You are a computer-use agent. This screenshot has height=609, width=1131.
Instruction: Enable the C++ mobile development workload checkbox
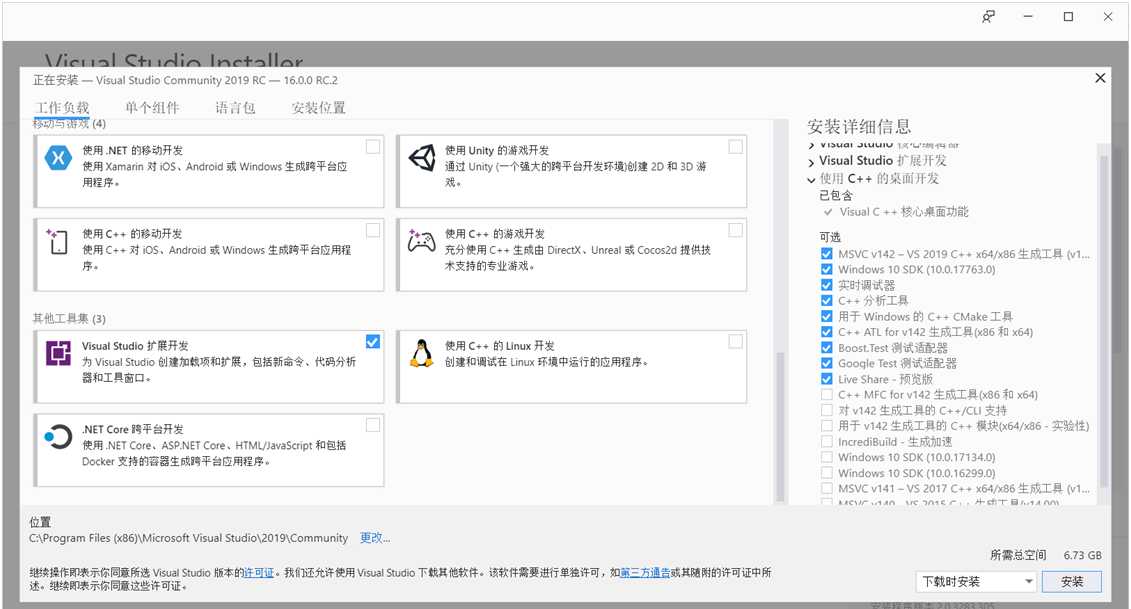click(373, 230)
